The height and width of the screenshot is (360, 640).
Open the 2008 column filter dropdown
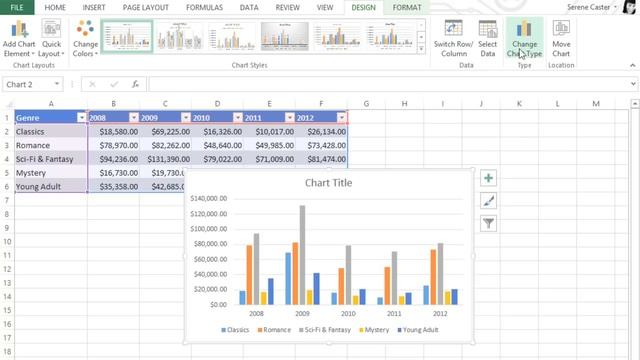pyautogui.click(x=133, y=118)
